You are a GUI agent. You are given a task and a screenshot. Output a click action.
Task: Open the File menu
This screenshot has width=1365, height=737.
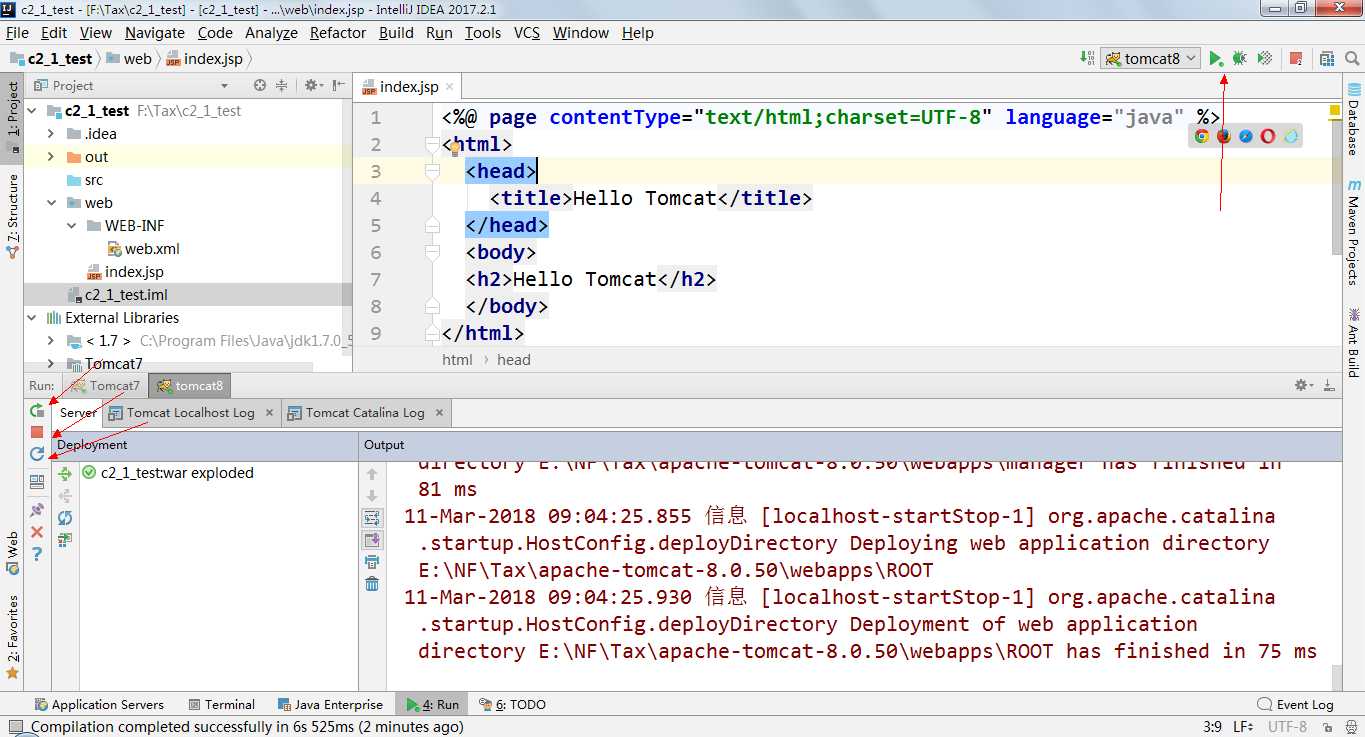[x=17, y=33]
